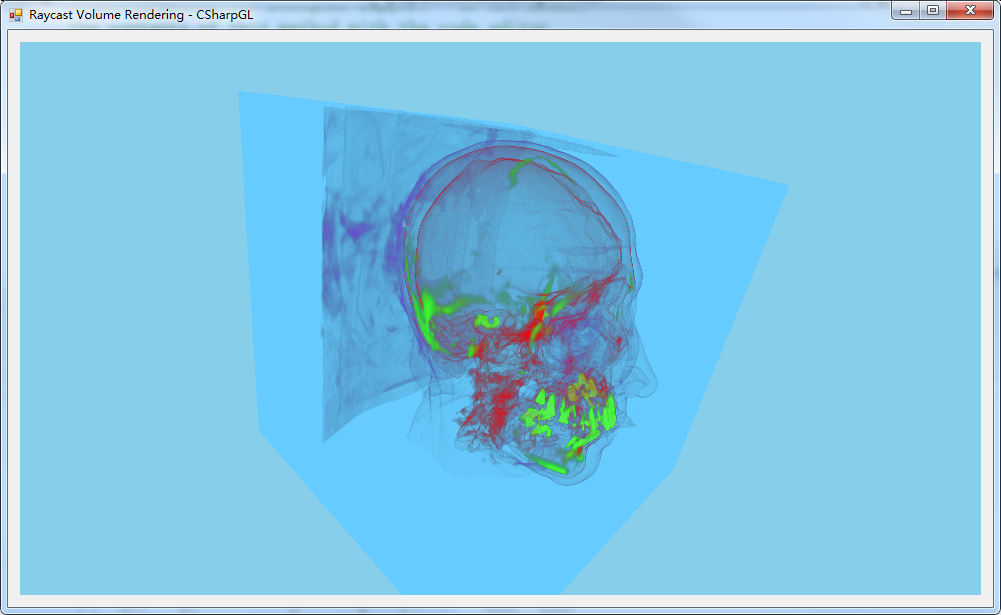Viewport: 1001px width, 615px height.
Task: Click the application icon in the title bar
Action: pos(15,15)
